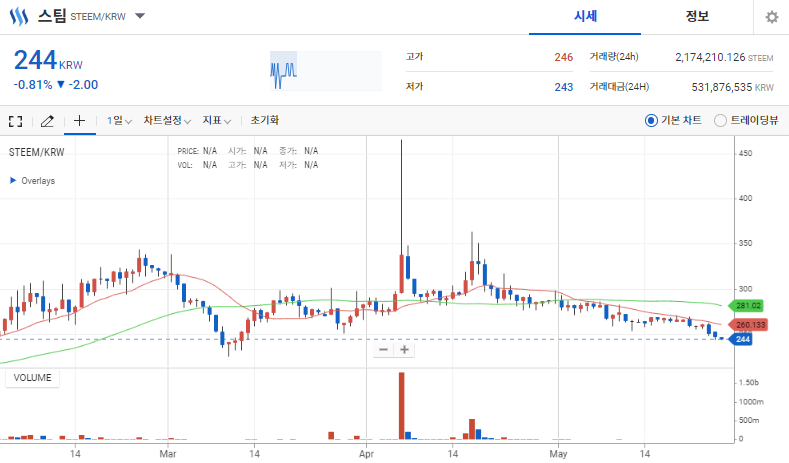The height and width of the screenshot is (463, 789).
Task: Click the 350 price axis label
Action: pyautogui.click(x=745, y=244)
